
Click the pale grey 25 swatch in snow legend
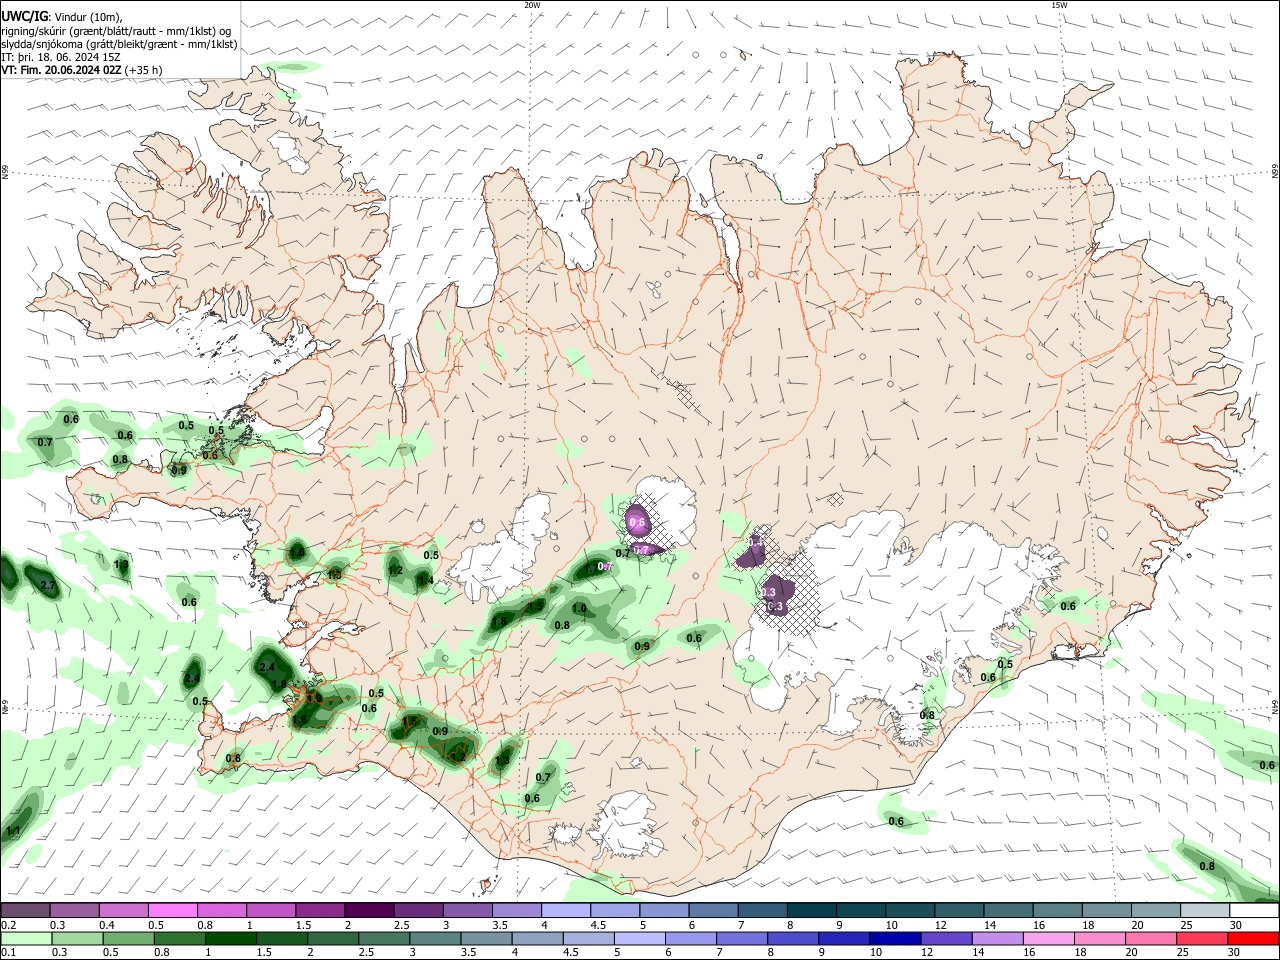[1204, 910]
